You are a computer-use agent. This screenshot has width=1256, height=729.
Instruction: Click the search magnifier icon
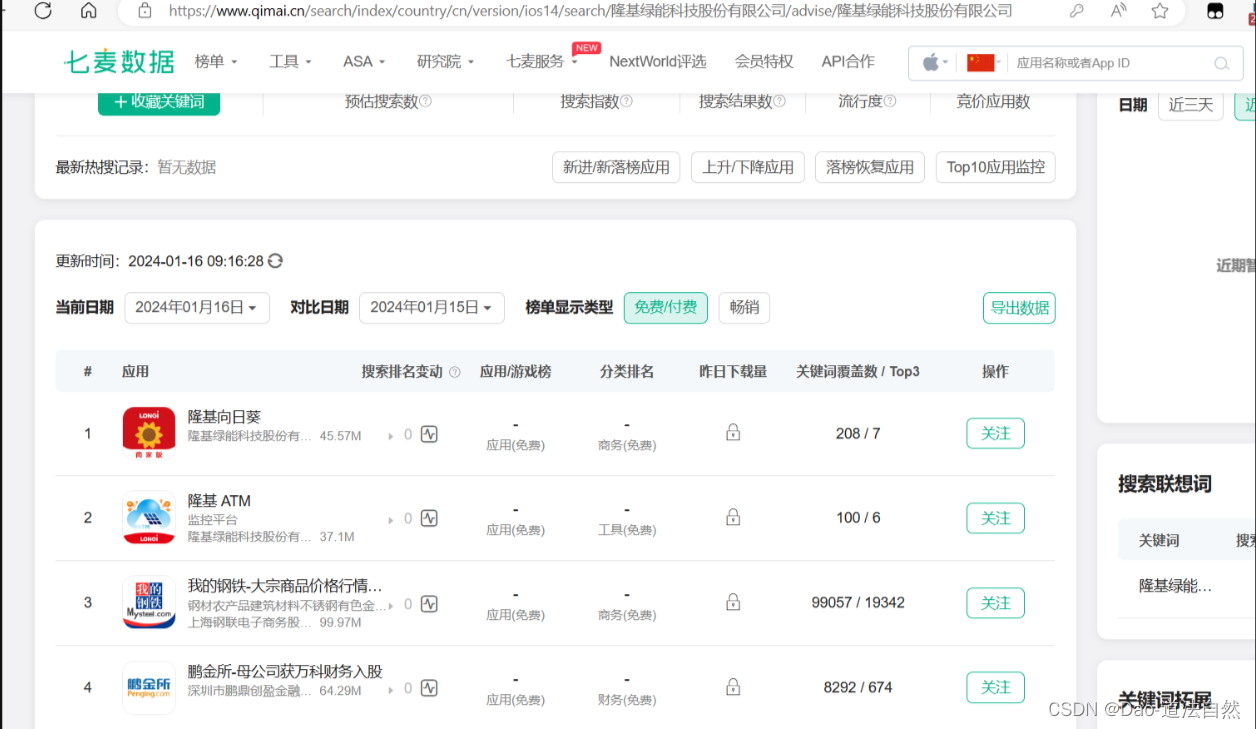pyautogui.click(x=1221, y=63)
